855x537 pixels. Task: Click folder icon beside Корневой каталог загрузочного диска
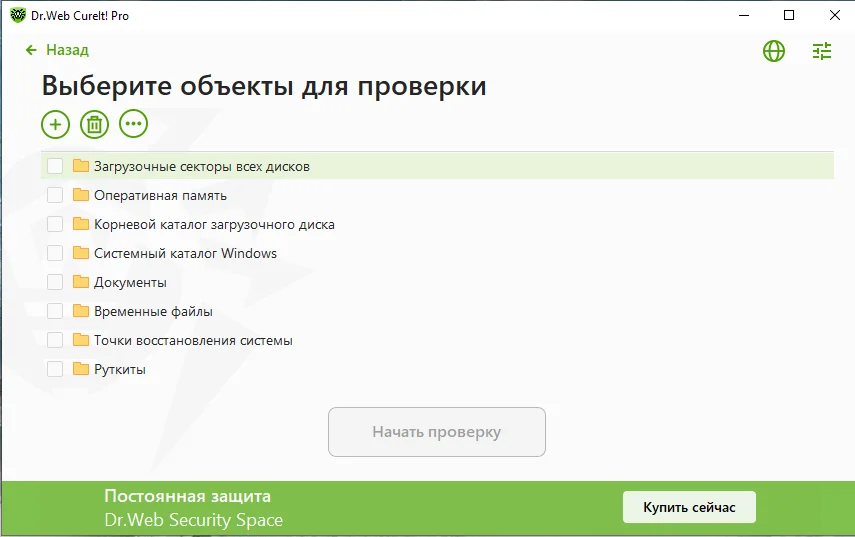[81, 224]
